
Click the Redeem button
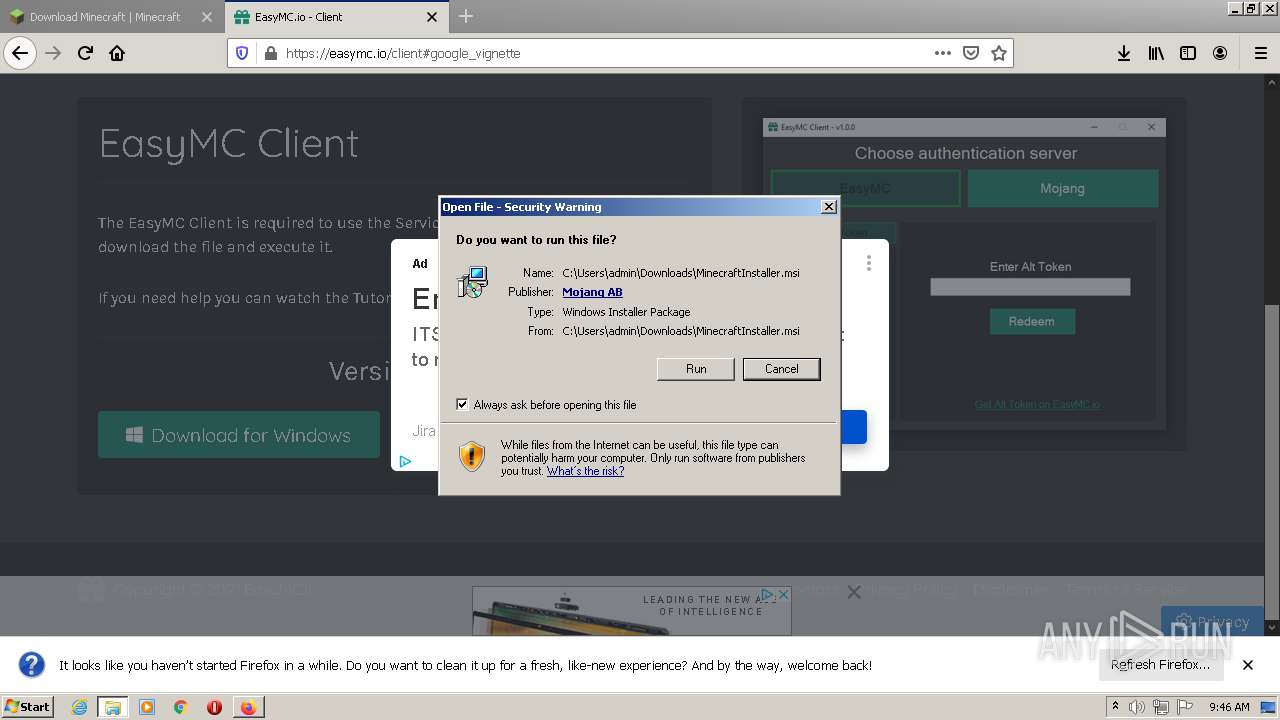point(1031,321)
